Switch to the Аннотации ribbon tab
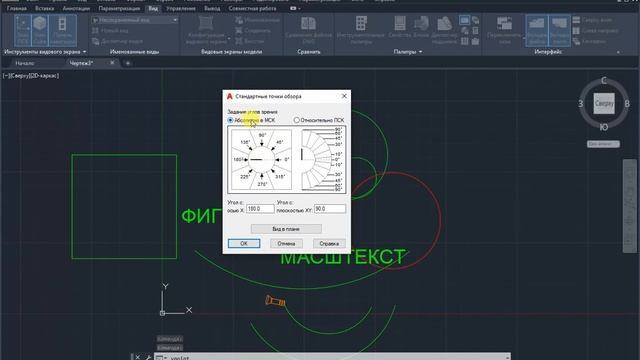Screen dimensions: 640x360 coord(76,8)
